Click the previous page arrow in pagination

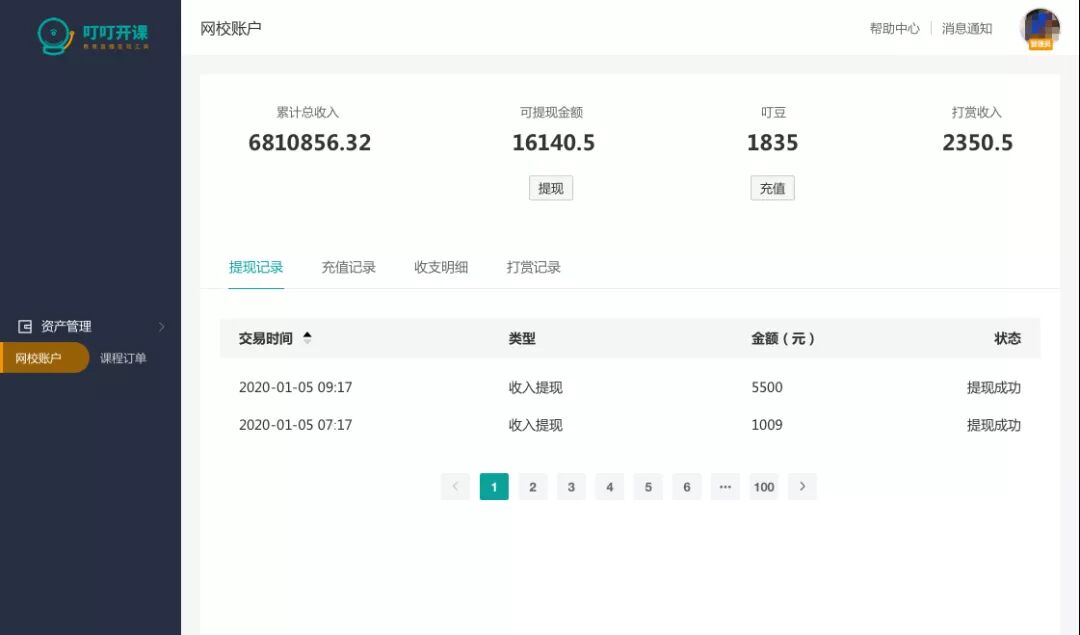[x=455, y=487]
